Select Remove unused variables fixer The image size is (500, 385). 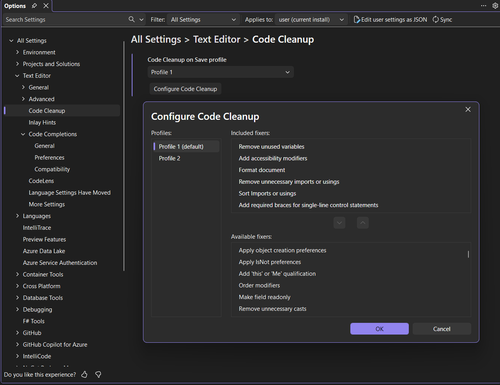point(351,147)
